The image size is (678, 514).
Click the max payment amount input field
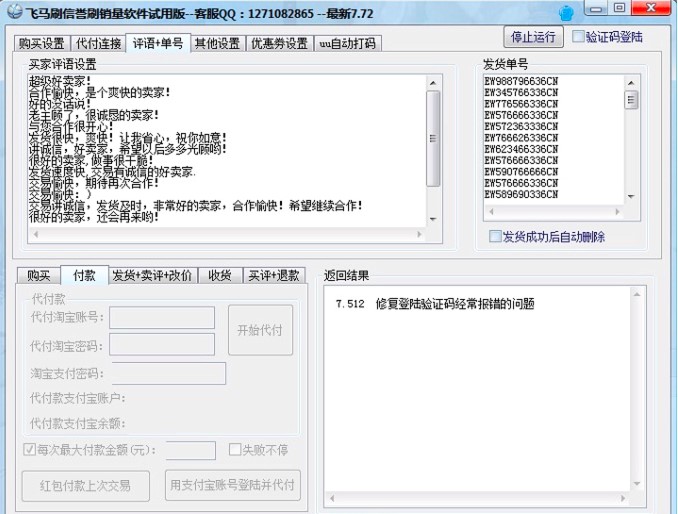click(191, 450)
